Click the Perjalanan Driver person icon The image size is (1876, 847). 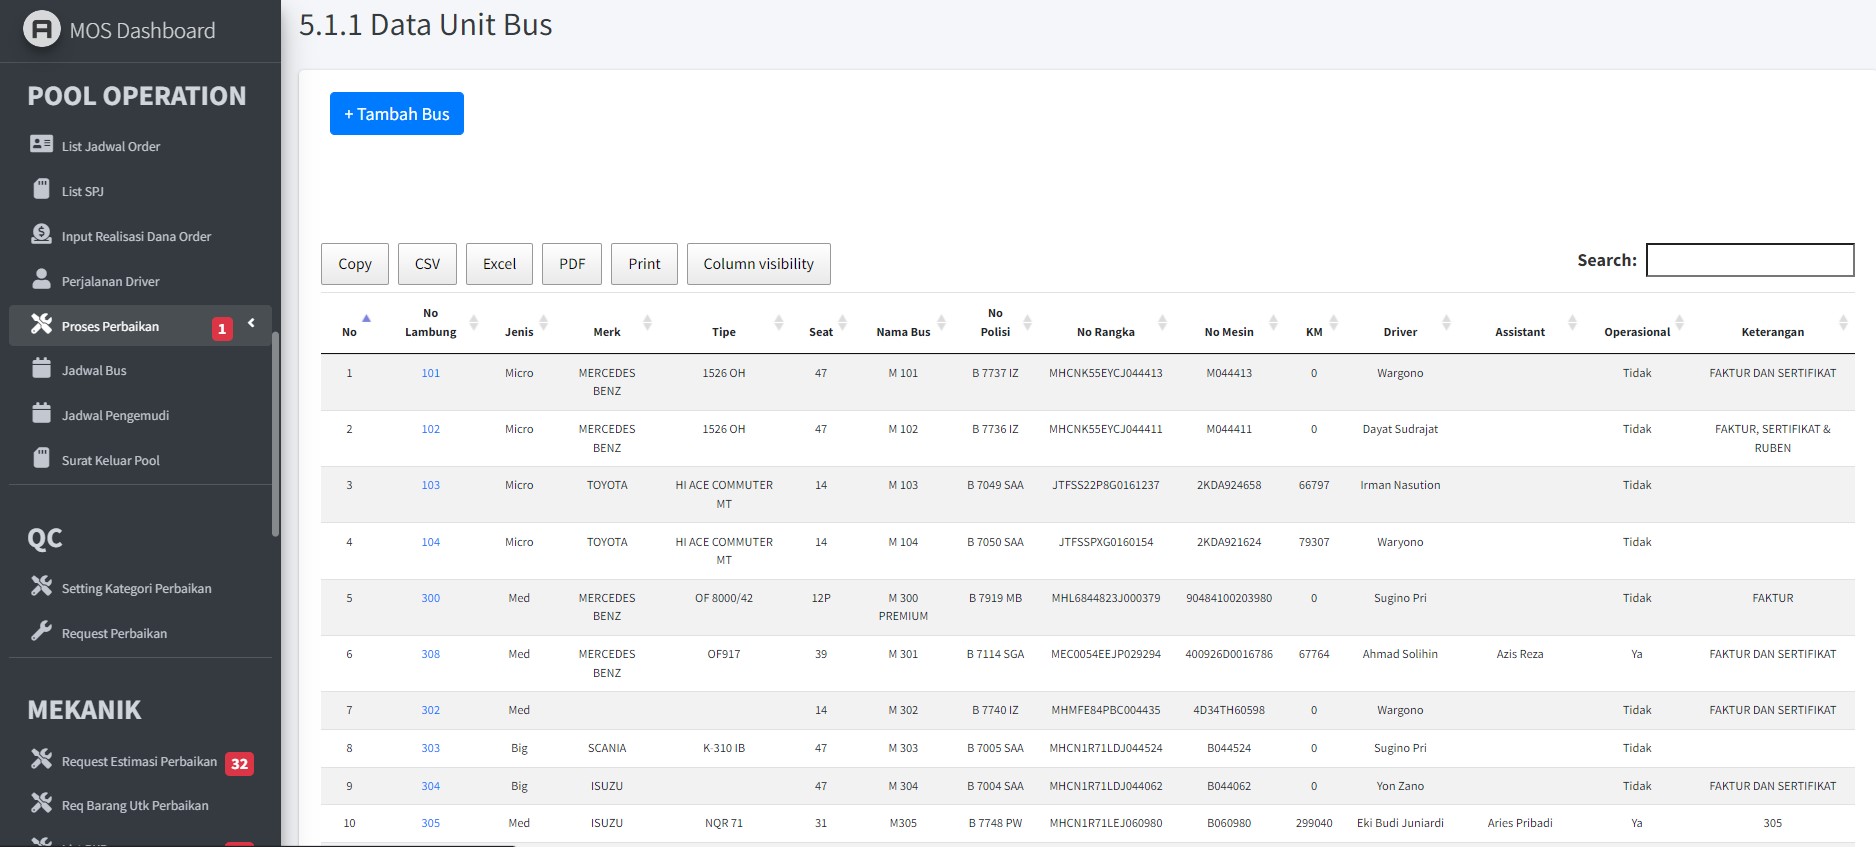click(41, 279)
